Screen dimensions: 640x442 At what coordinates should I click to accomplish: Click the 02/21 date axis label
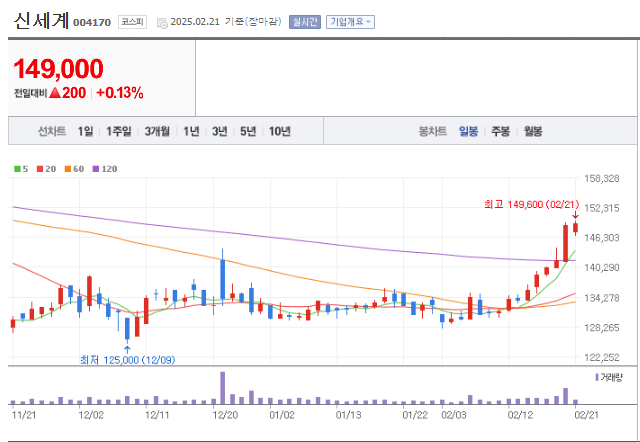pyautogui.click(x=587, y=415)
